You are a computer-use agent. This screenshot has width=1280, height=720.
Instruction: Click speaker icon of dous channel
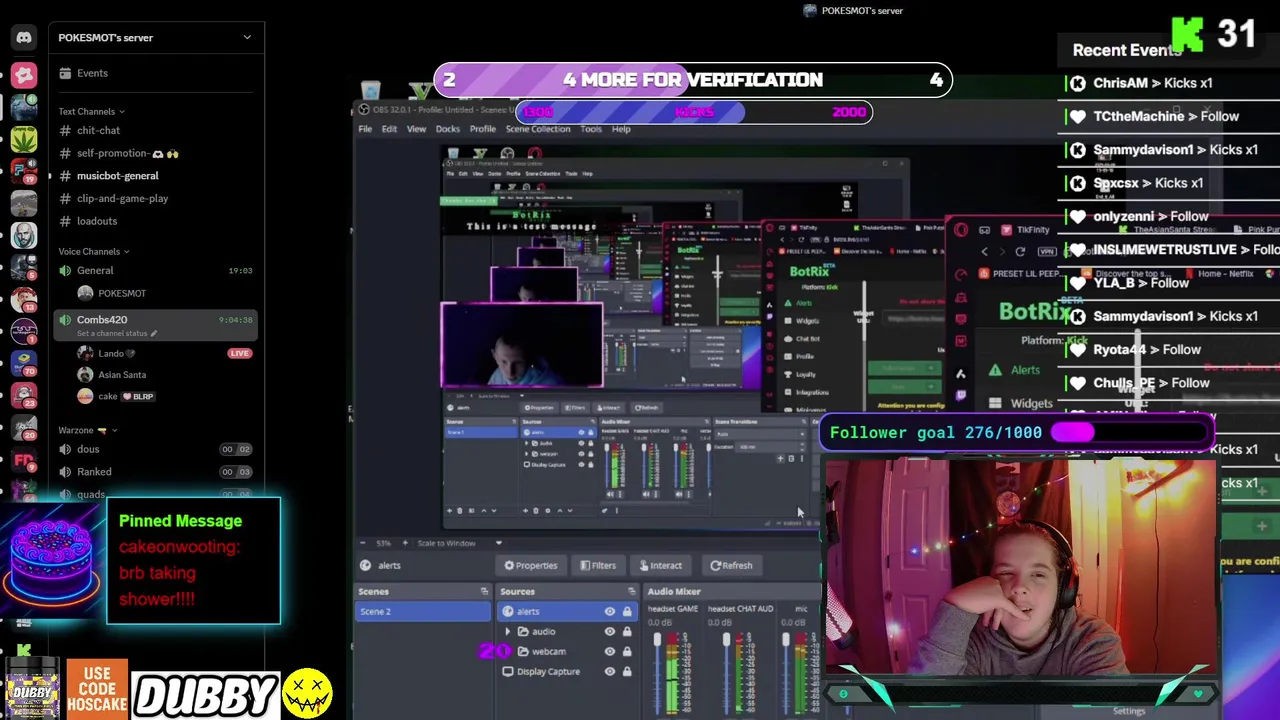point(65,450)
